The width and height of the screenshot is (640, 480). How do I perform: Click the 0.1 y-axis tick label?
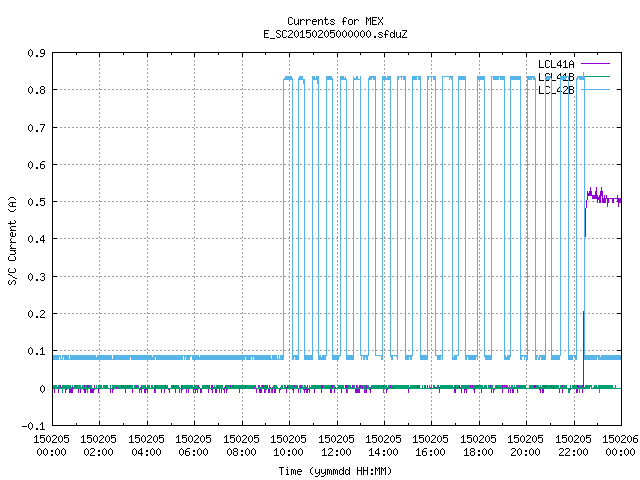[x=36, y=351]
